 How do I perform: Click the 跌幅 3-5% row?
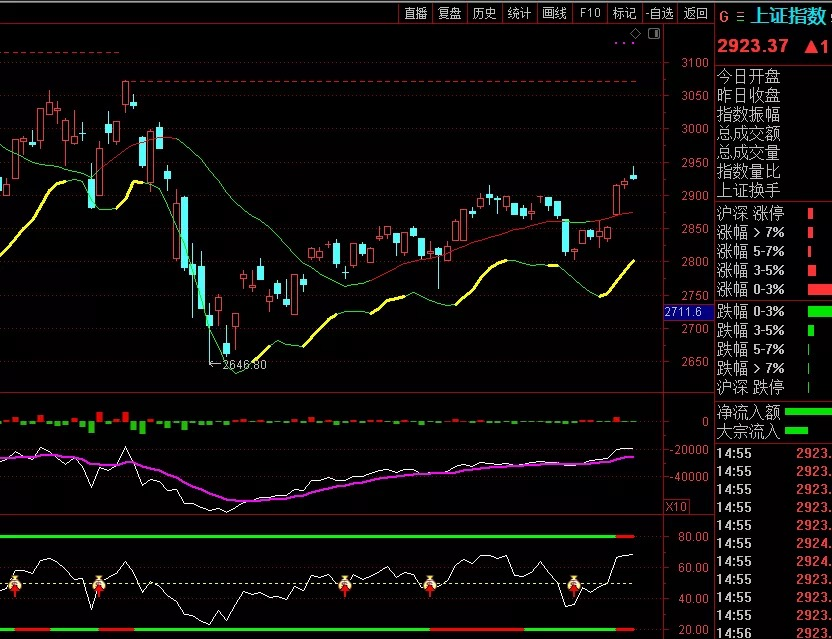(774, 330)
